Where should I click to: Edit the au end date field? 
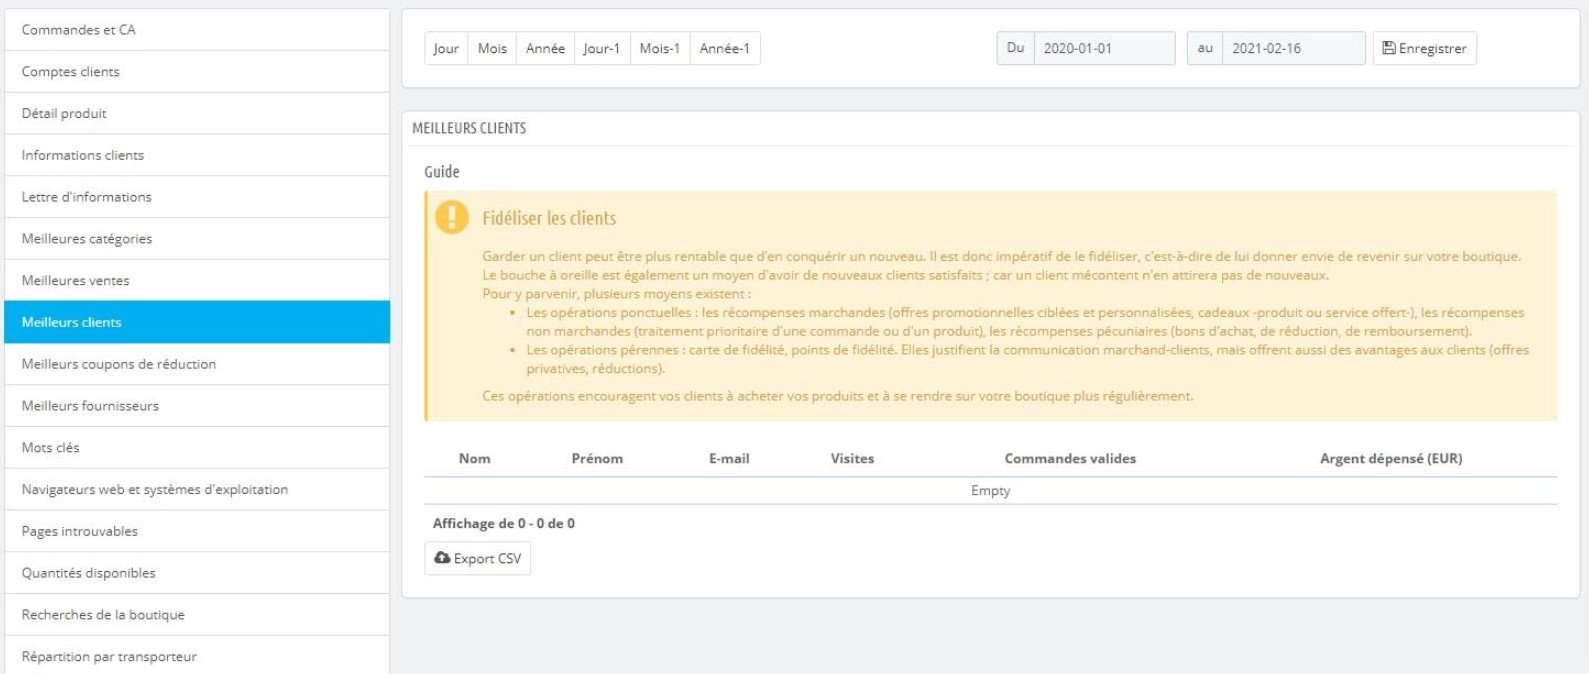[1293, 48]
